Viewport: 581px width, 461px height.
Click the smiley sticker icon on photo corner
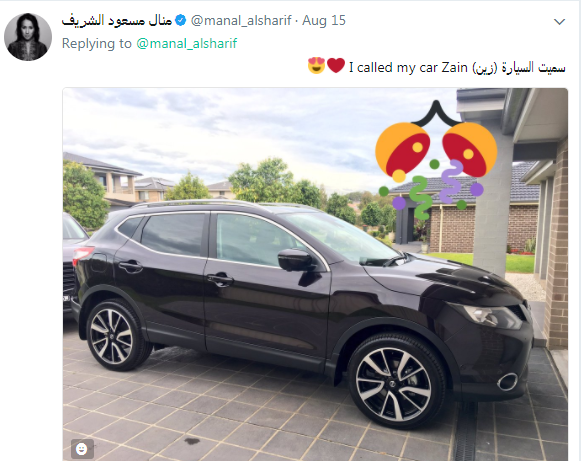(82, 449)
